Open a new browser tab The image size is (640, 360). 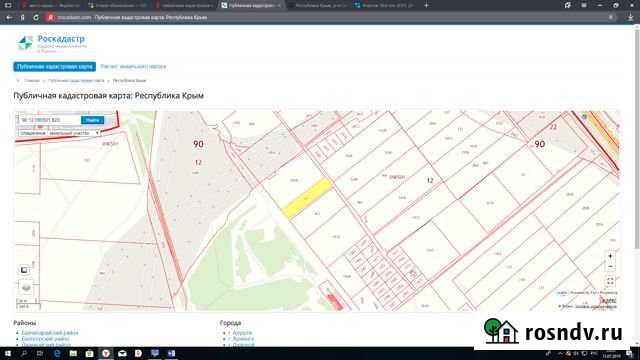[x=426, y=5]
